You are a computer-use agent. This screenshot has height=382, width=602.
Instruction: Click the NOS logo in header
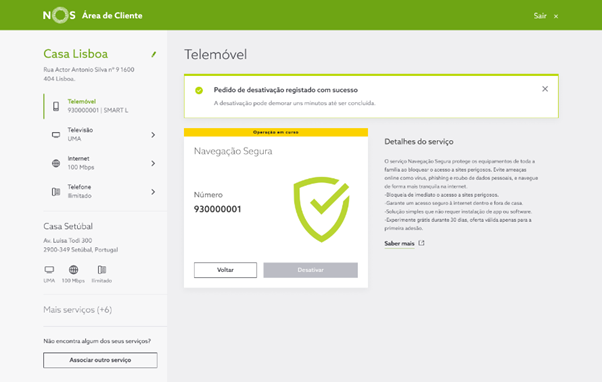click(x=59, y=15)
